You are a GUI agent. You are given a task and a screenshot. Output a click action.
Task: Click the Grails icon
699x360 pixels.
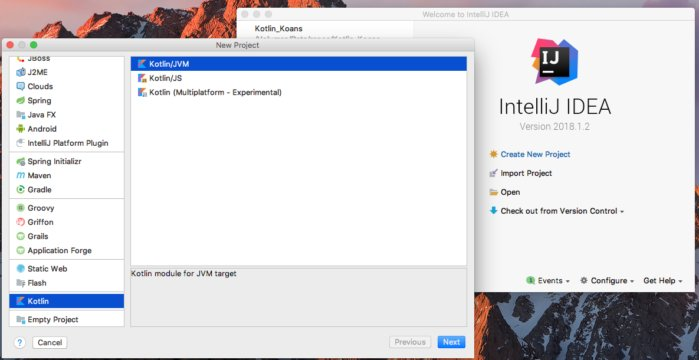click(21, 236)
